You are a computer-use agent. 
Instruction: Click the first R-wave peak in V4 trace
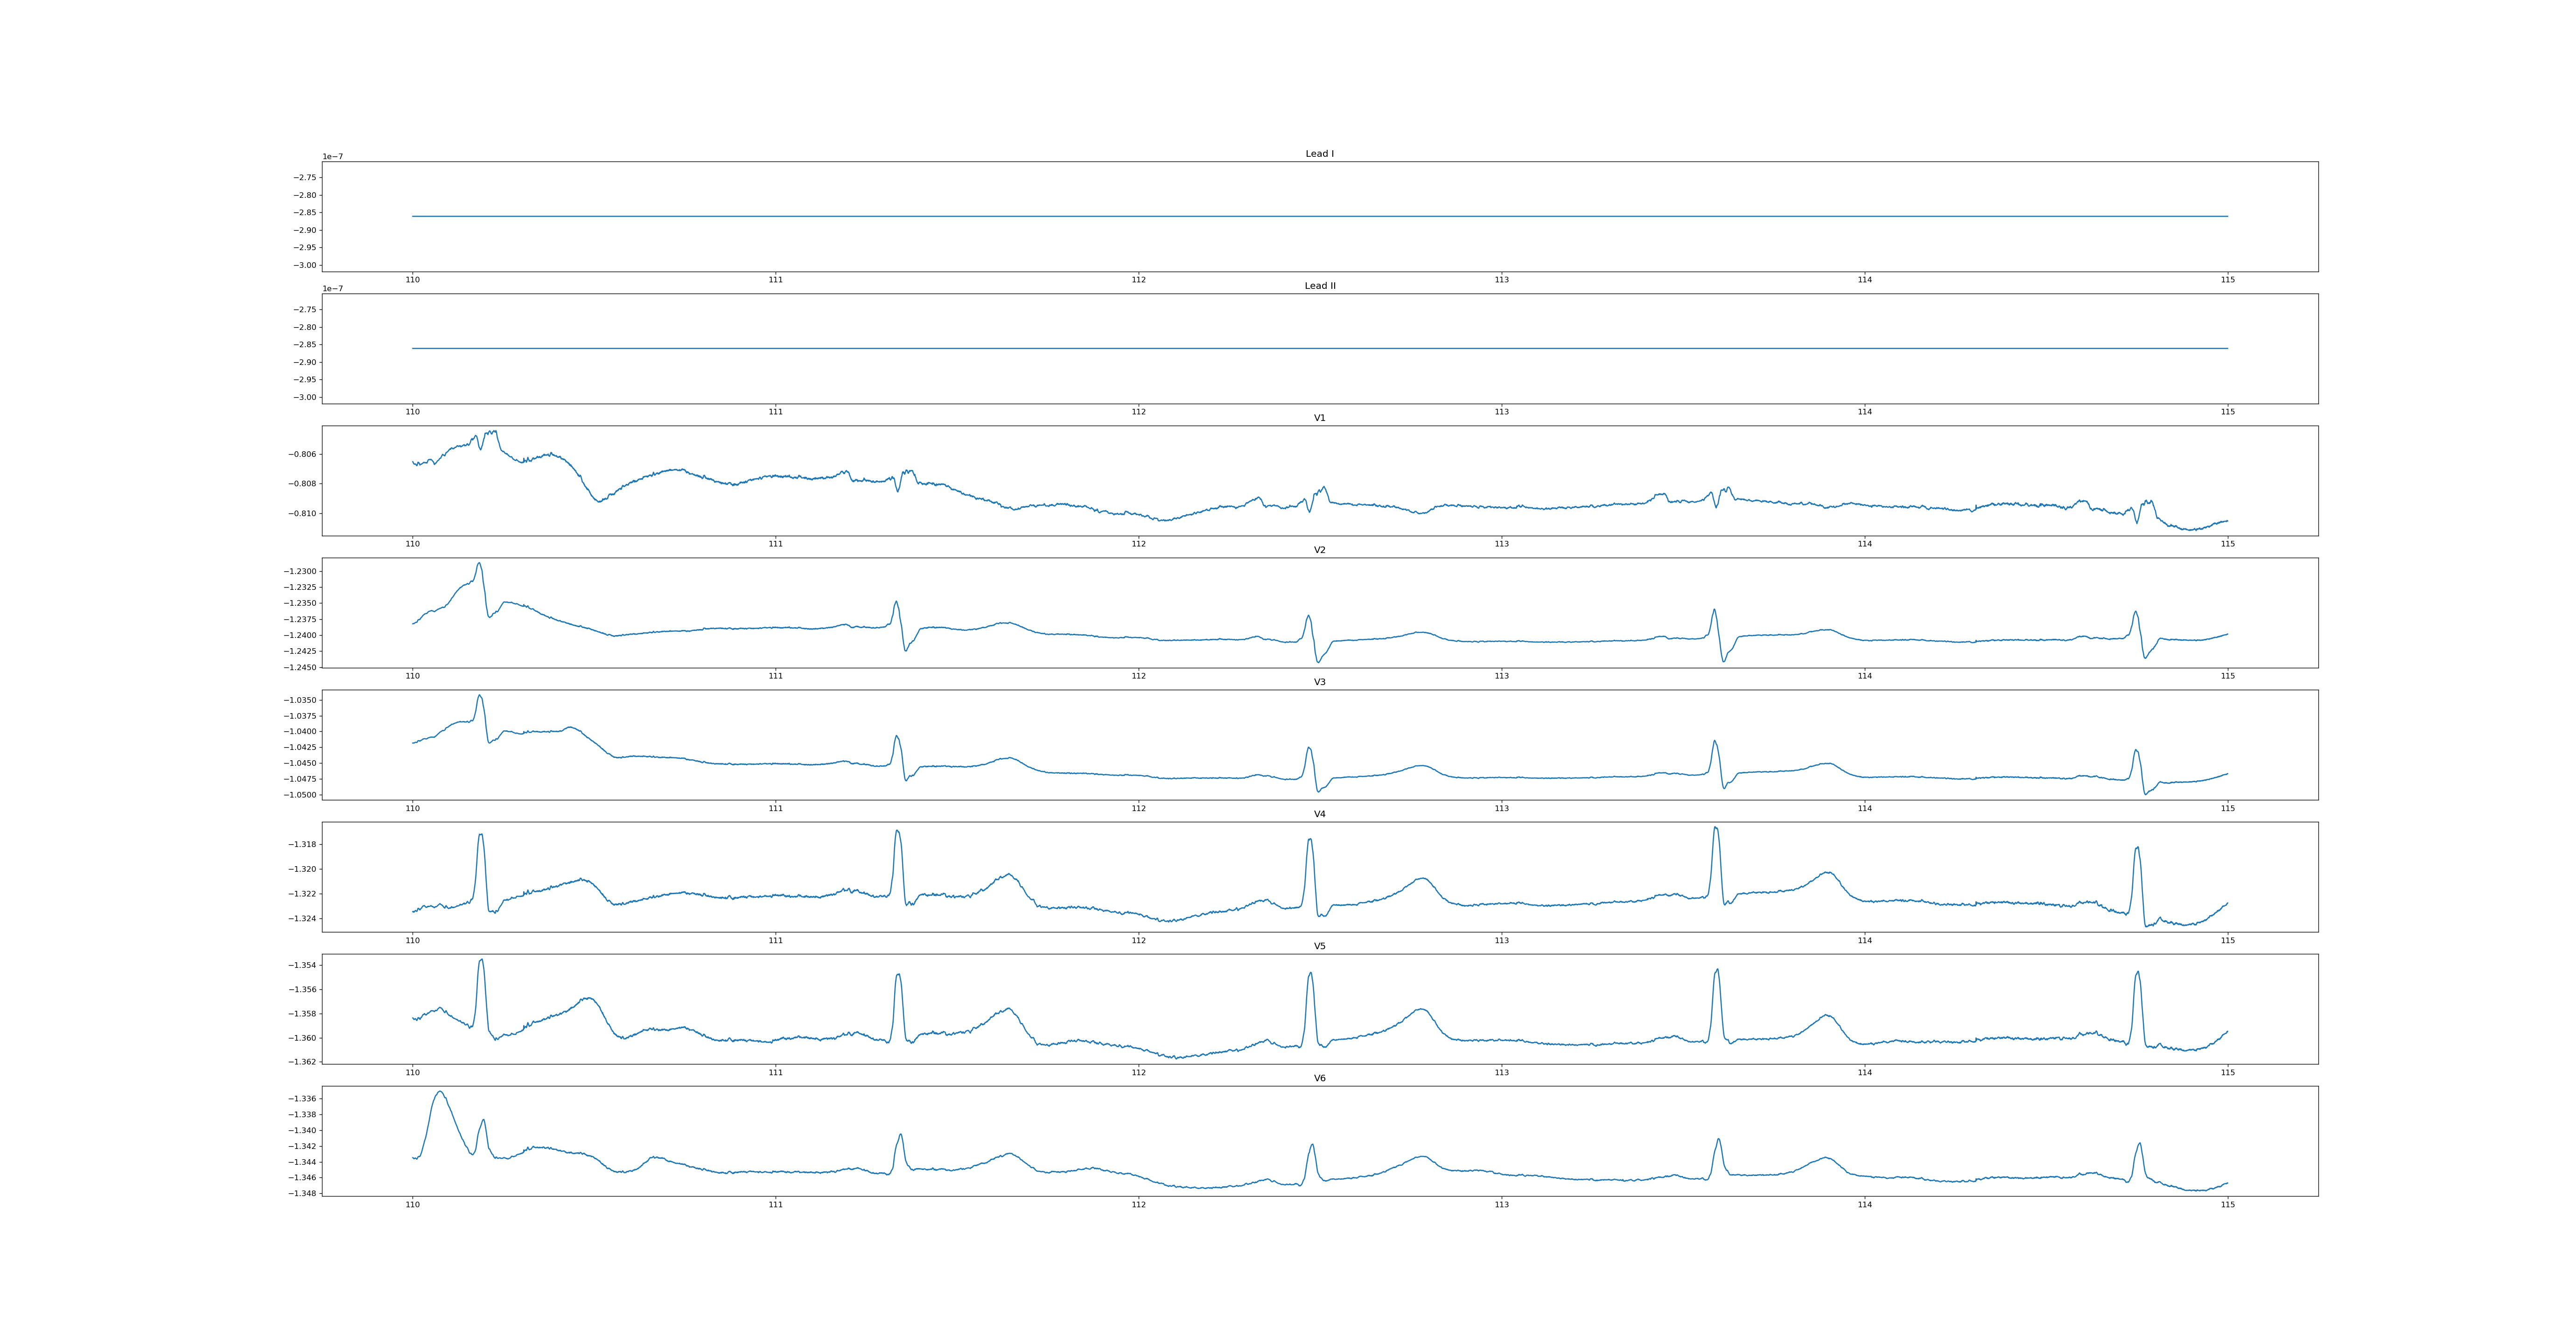(x=481, y=835)
